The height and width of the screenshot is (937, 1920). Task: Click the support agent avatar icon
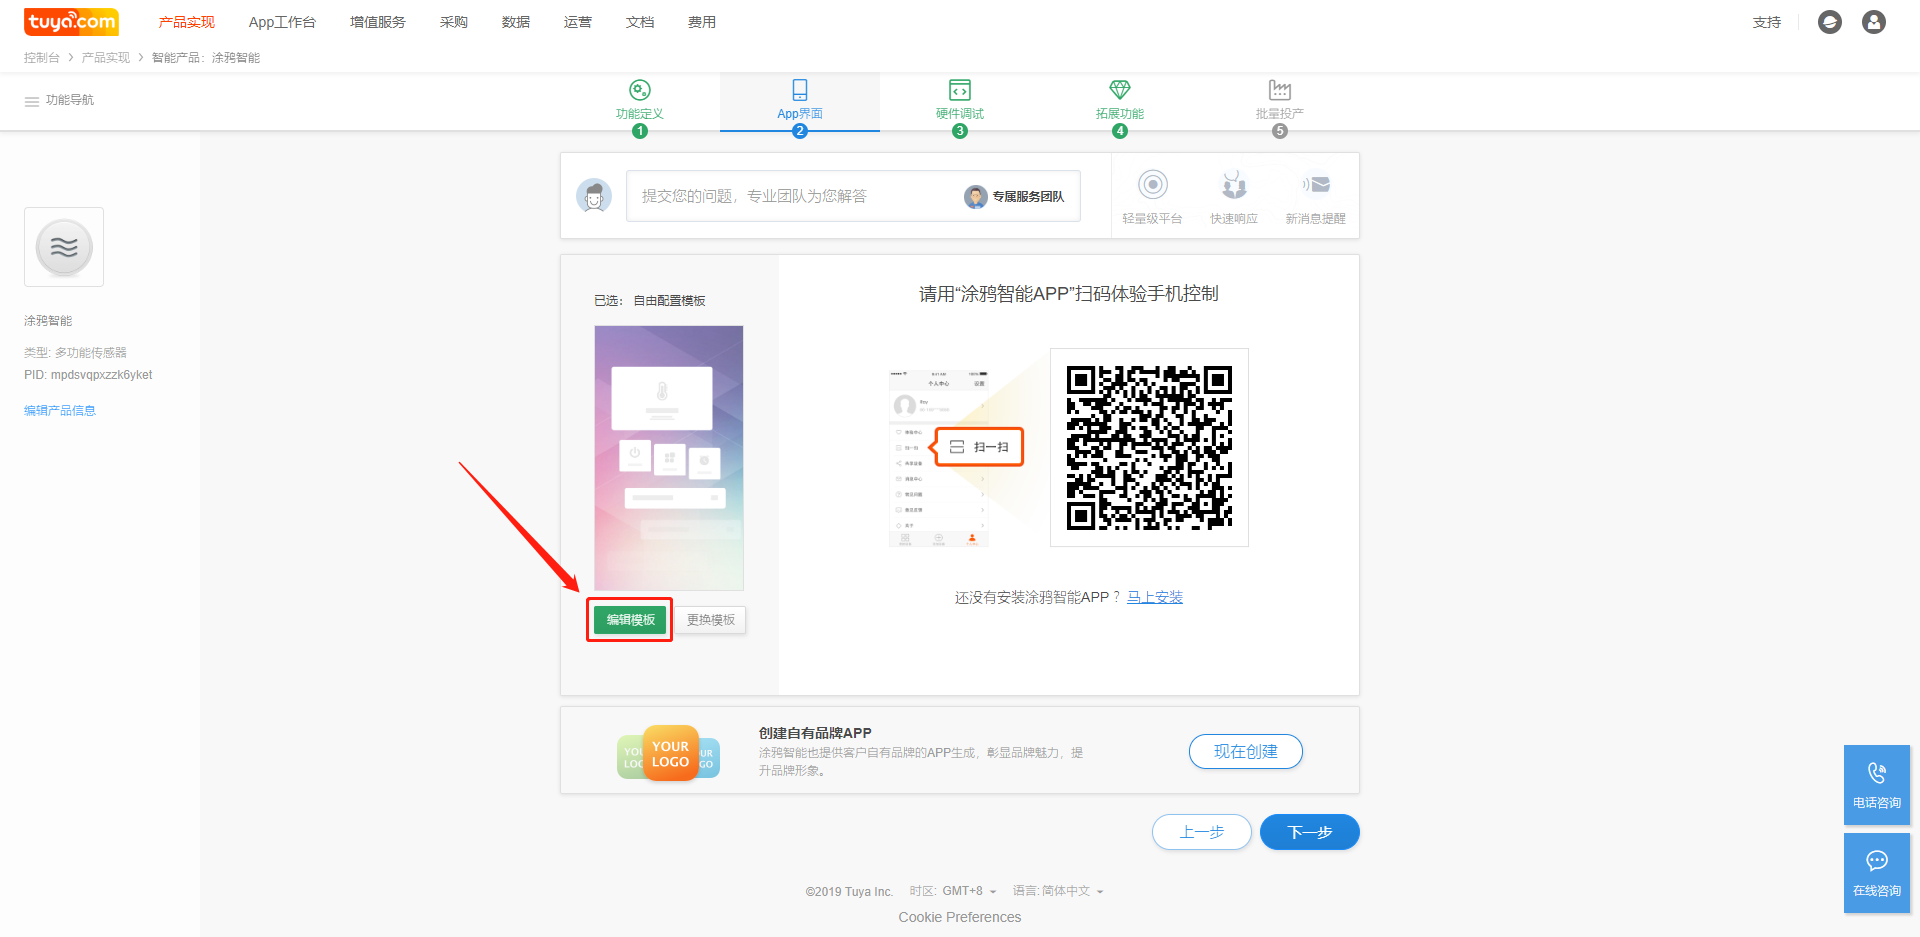tap(594, 195)
